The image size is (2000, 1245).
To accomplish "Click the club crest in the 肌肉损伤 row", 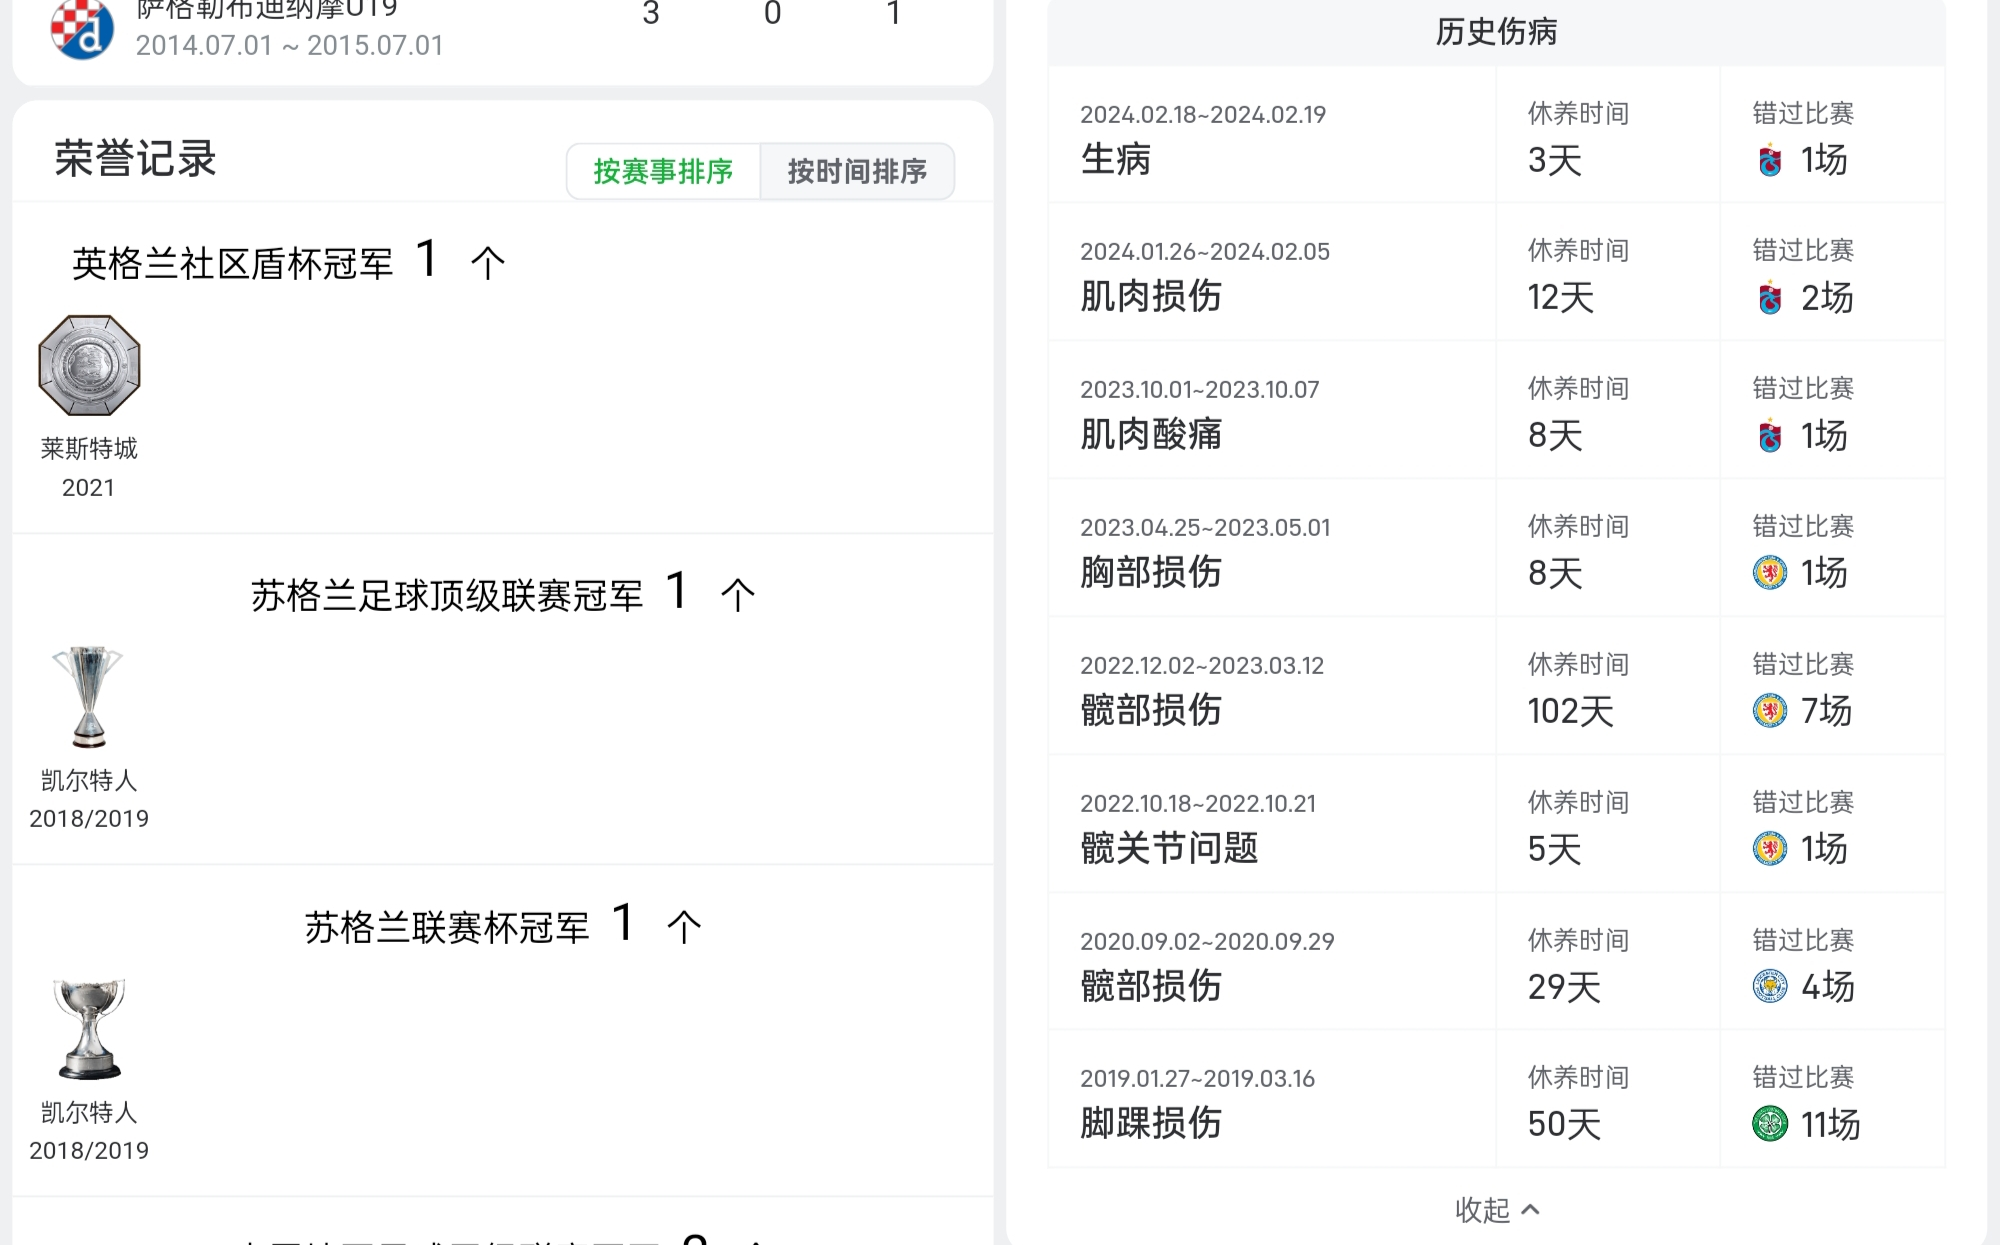I will tap(1770, 298).
